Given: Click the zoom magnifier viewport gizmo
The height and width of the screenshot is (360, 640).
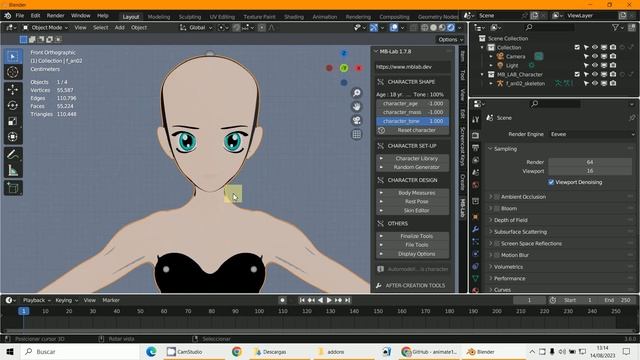Looking at the screenshot, I should pos(356,93).
